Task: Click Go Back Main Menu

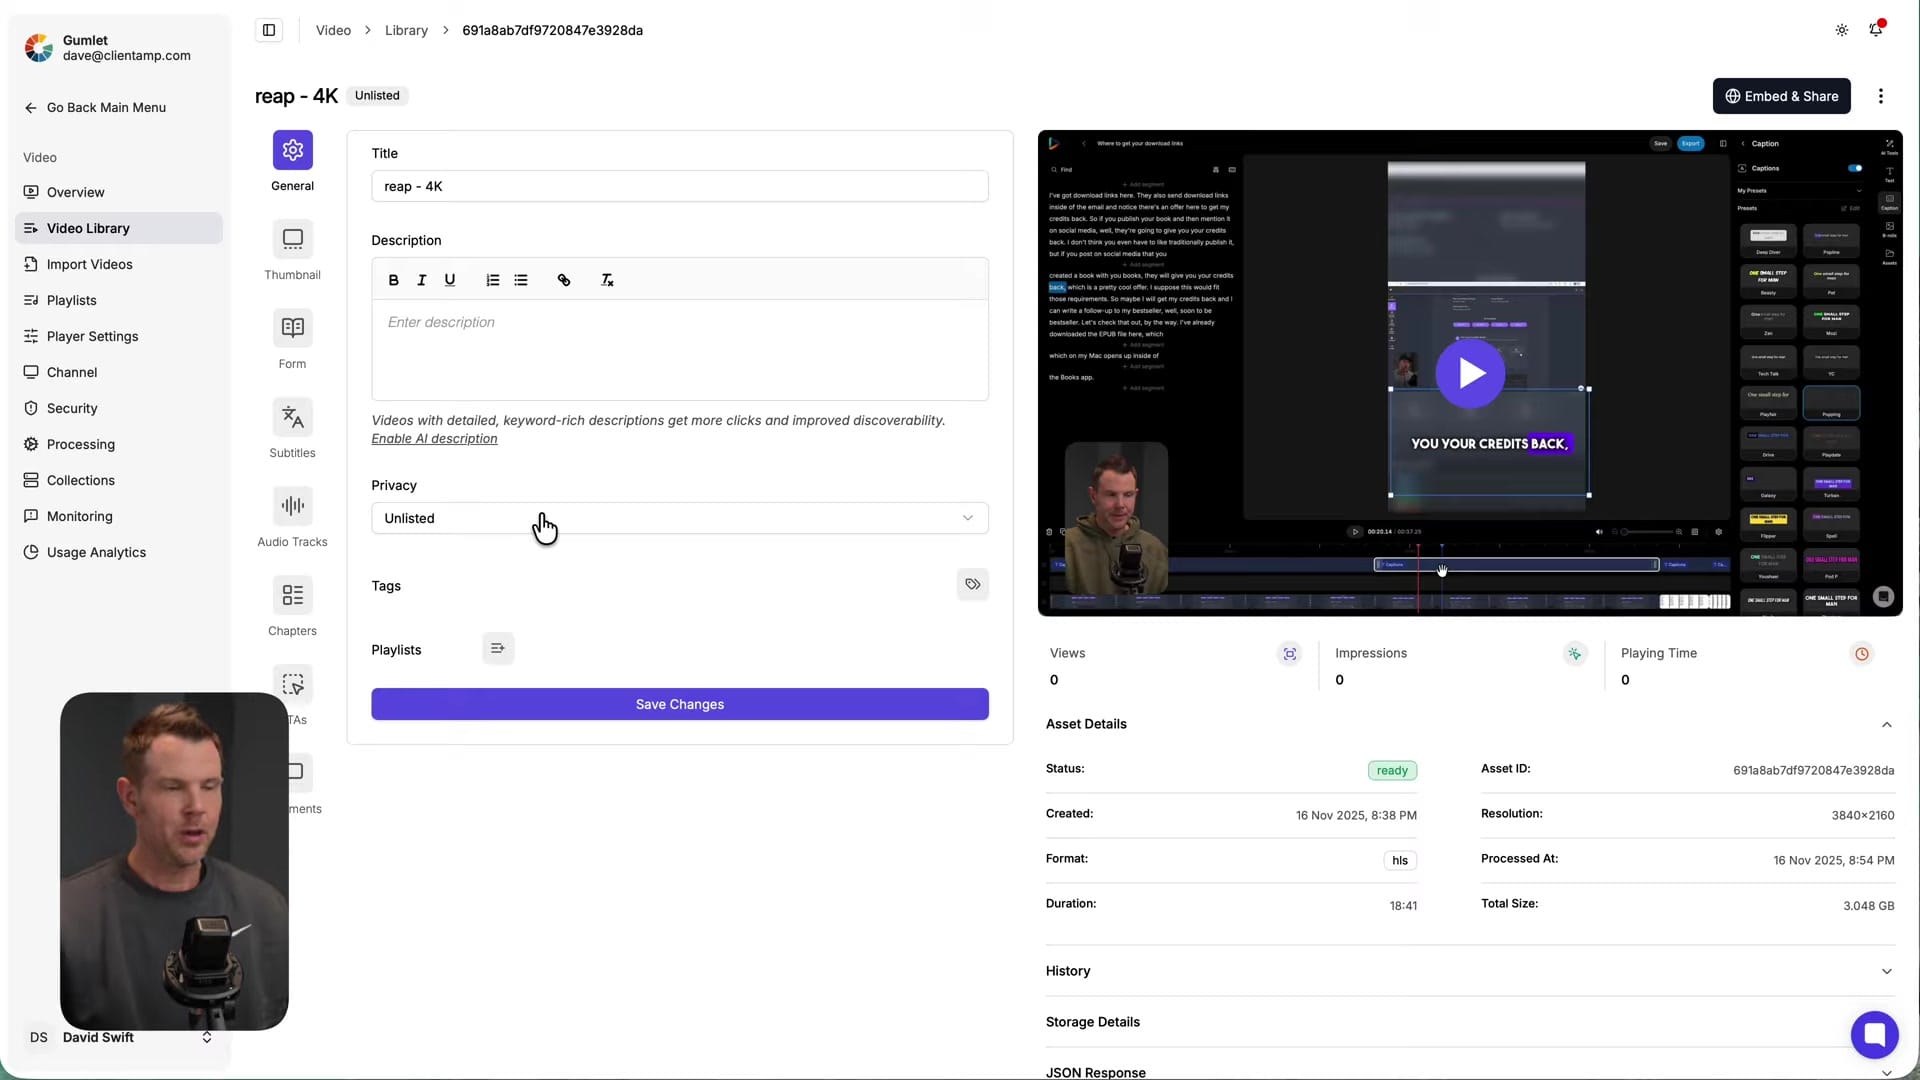Action: pyautogui.click(x=95, y=108)
